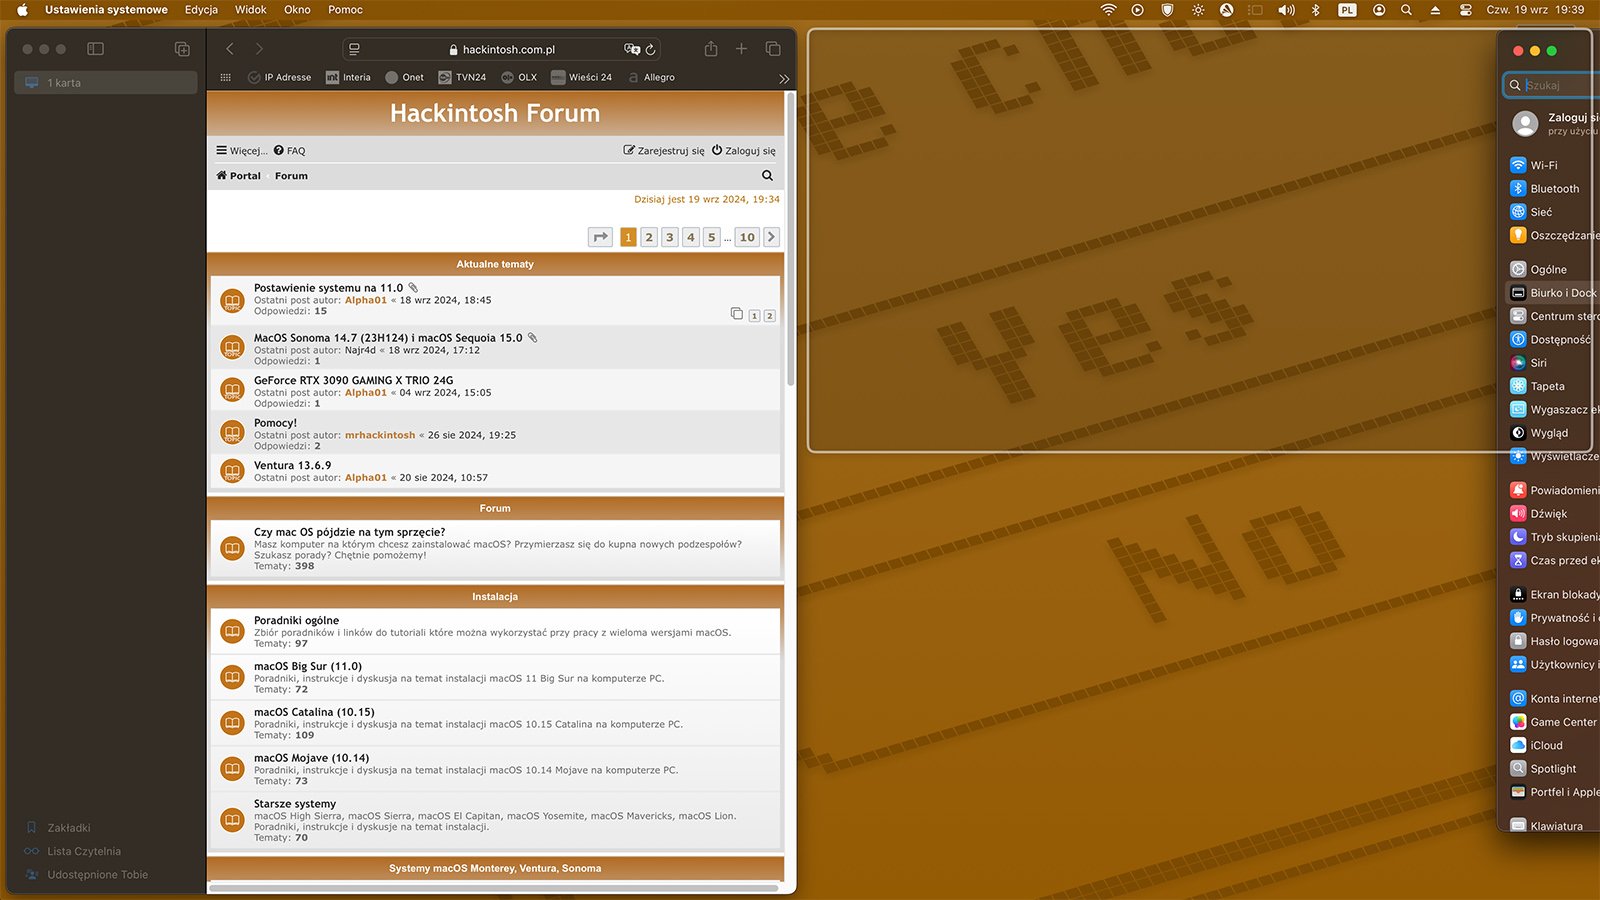This screenshot has width=1600, height=900.
Task: Open topic Postawienie systemu na 11.0
Action: 328,288
